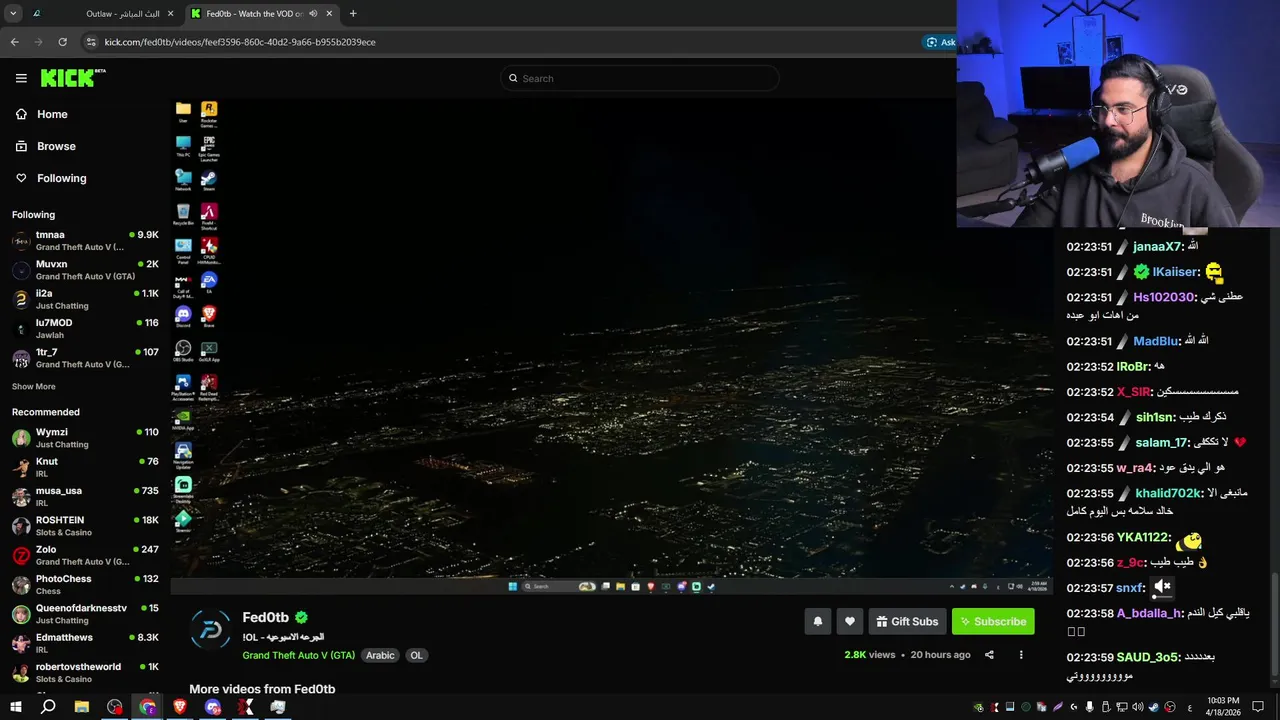
Task: Click the VOD video player
Action: pyautogui.click(x=611, y=346)
